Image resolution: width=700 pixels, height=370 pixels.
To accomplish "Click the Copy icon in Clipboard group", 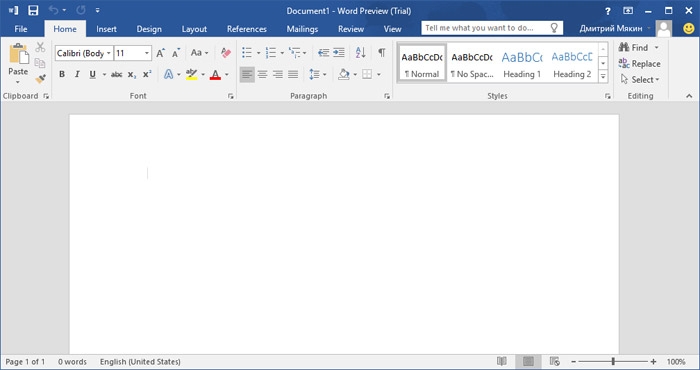I will (40, 63).
